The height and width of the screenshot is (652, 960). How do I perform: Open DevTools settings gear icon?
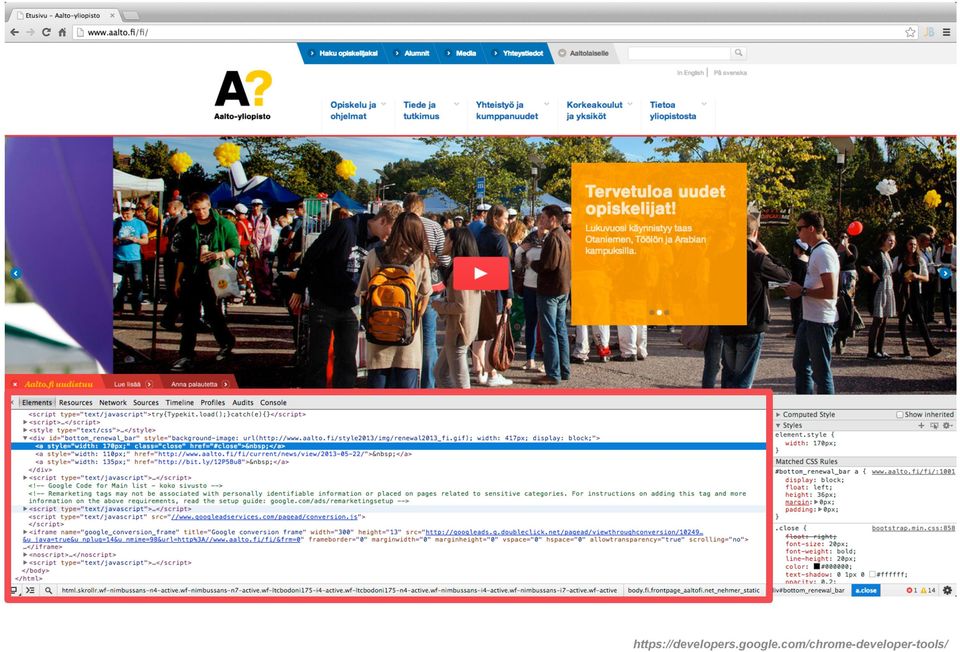point(947,590)
